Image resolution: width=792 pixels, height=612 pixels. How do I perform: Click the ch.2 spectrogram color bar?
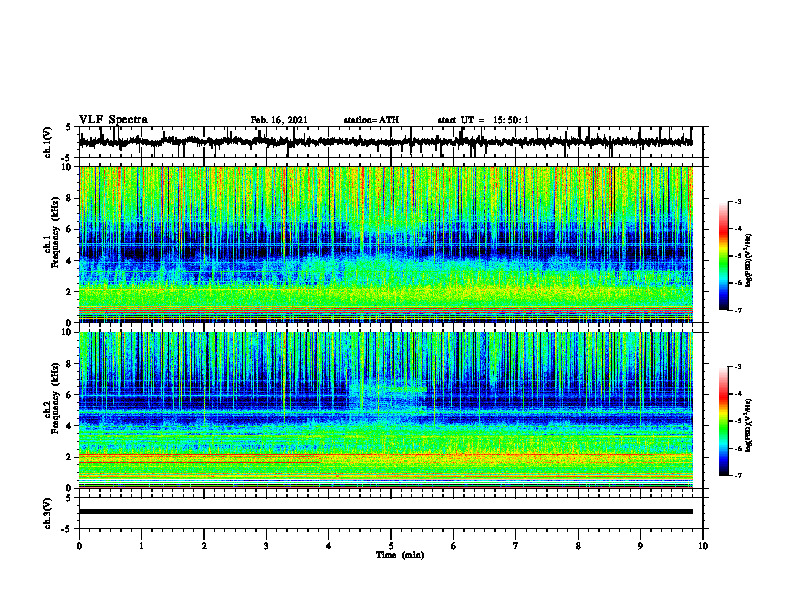click(724, 421)
